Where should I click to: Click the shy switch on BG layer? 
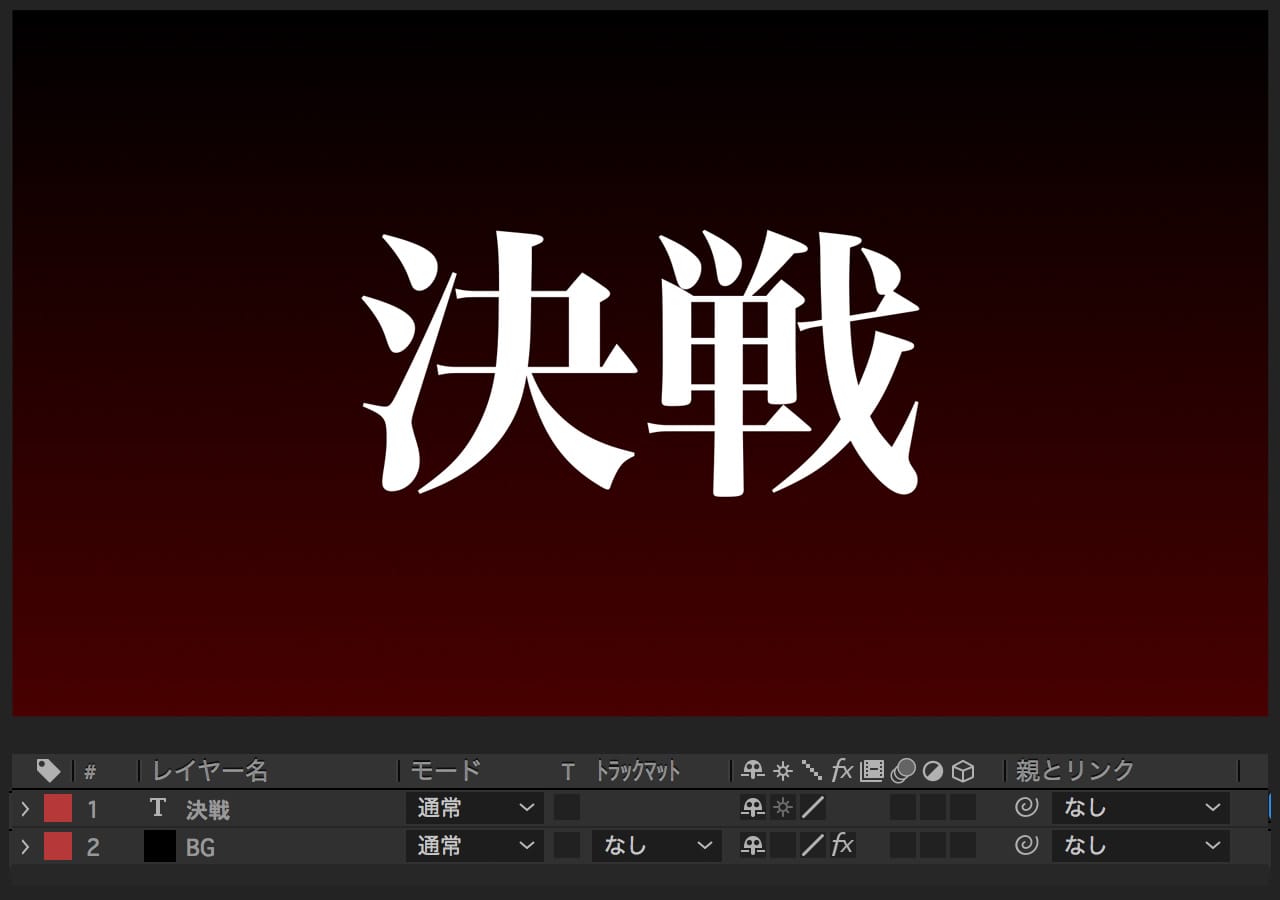(752, 846)
